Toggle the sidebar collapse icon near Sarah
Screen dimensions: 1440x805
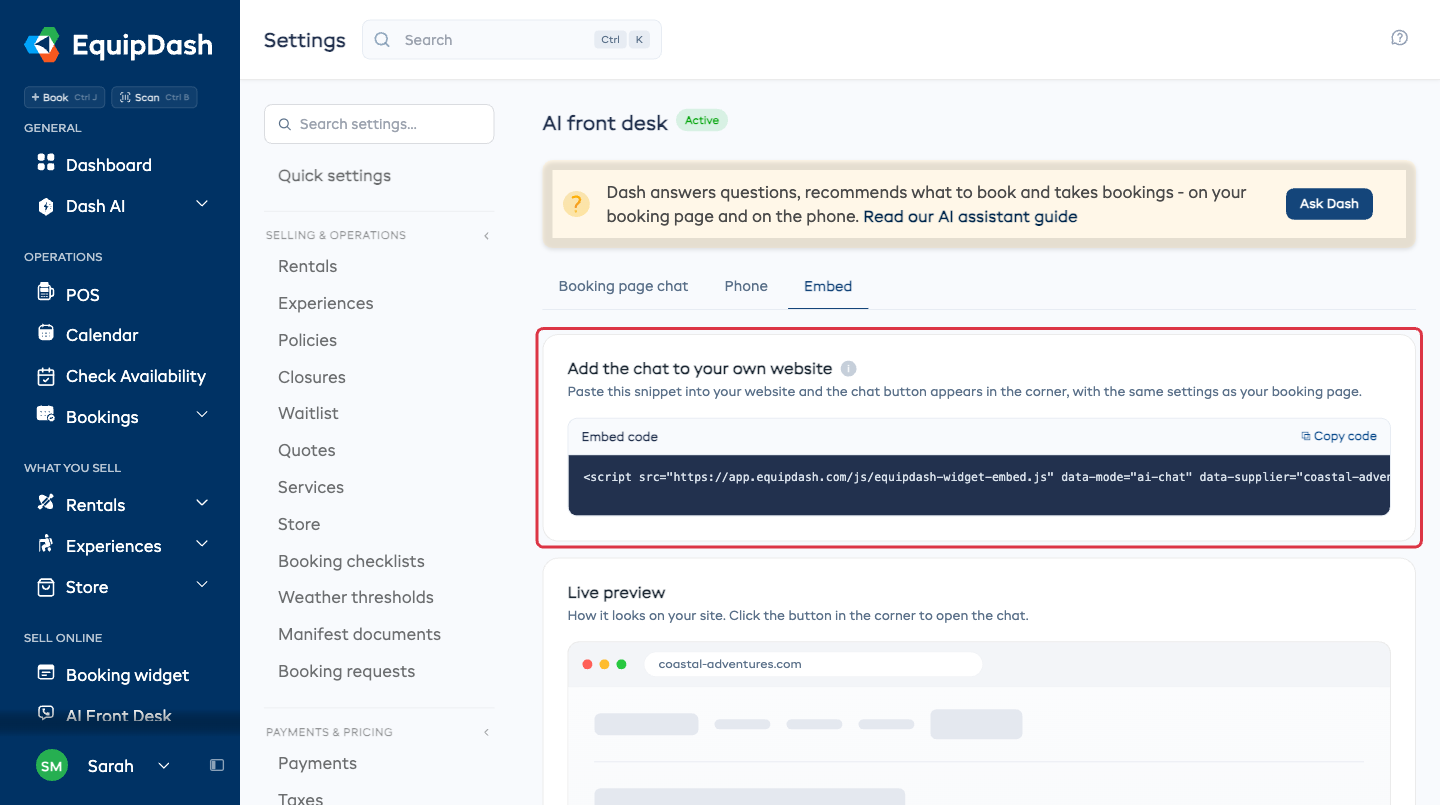click(x=217, y=765)
